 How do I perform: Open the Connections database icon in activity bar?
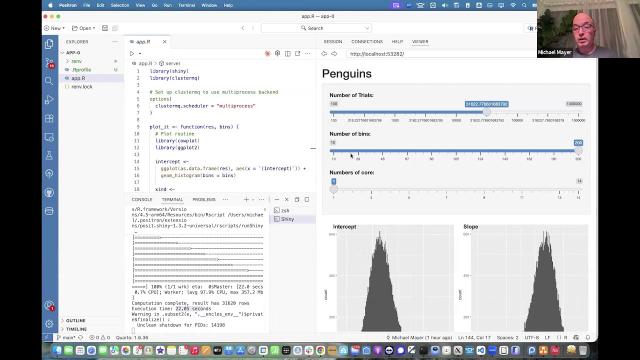point(49,211)
